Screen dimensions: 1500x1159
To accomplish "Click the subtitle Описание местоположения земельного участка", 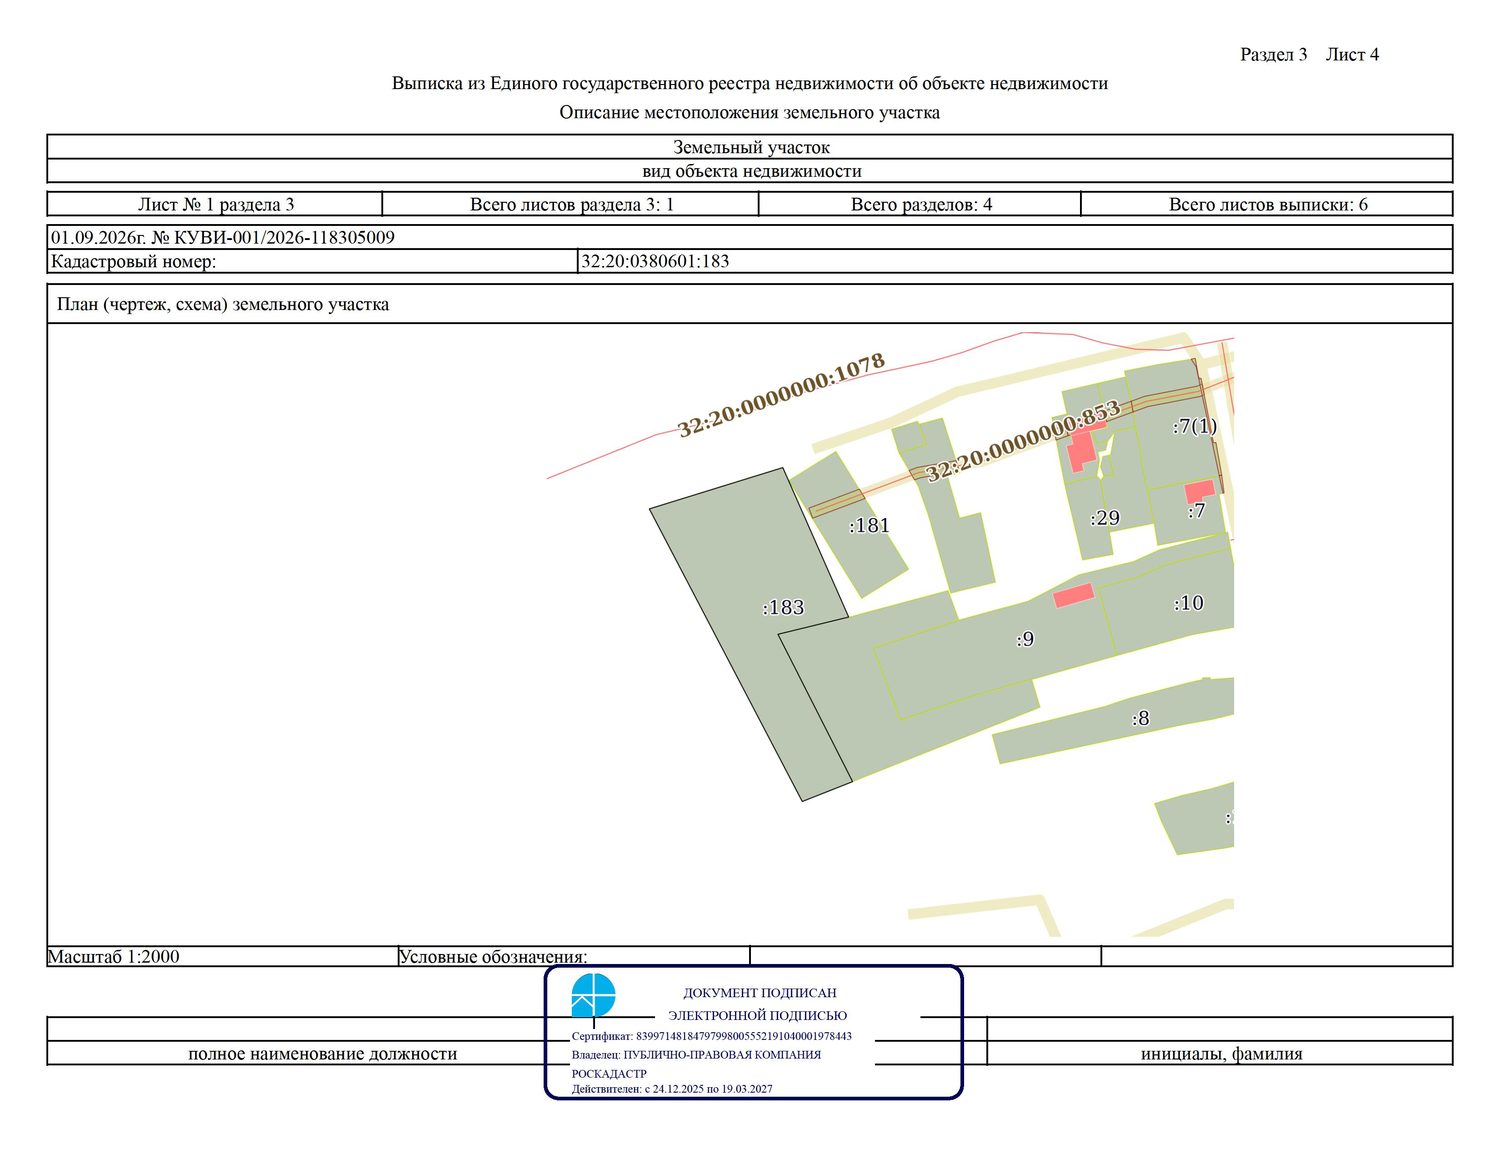I will (x=750, y=112).
